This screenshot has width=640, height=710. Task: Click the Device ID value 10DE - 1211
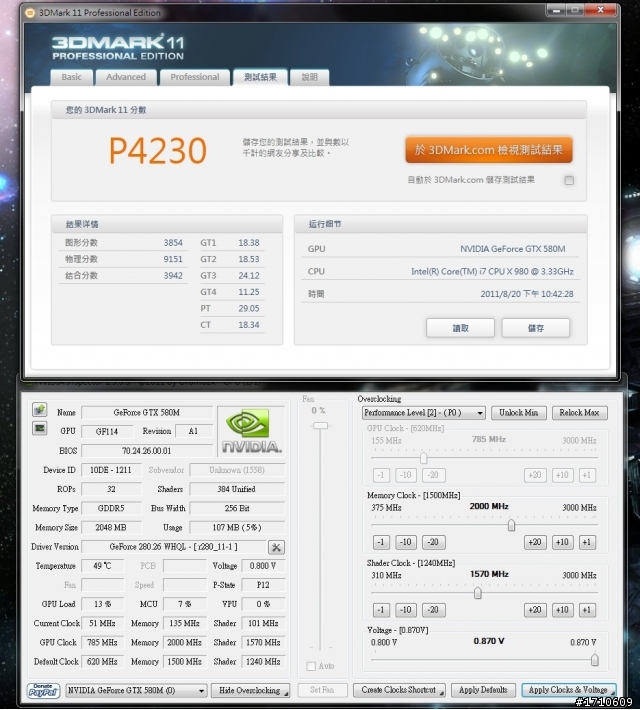click(111, 470)
